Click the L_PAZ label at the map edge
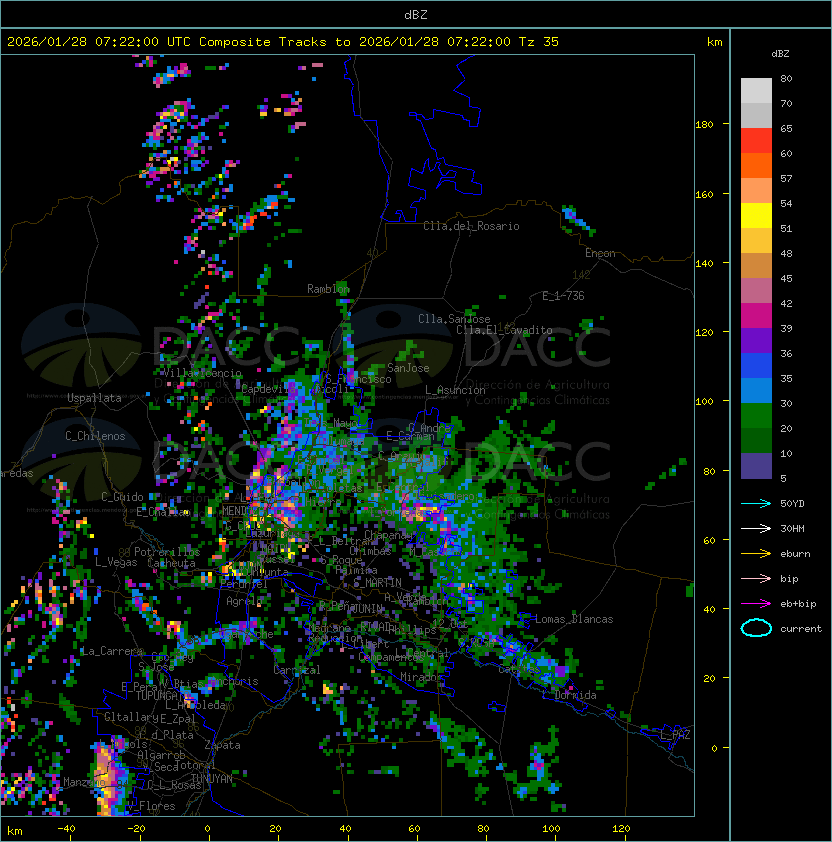The width and height of the screenshot is (832, 842). [x=675, y=735]
